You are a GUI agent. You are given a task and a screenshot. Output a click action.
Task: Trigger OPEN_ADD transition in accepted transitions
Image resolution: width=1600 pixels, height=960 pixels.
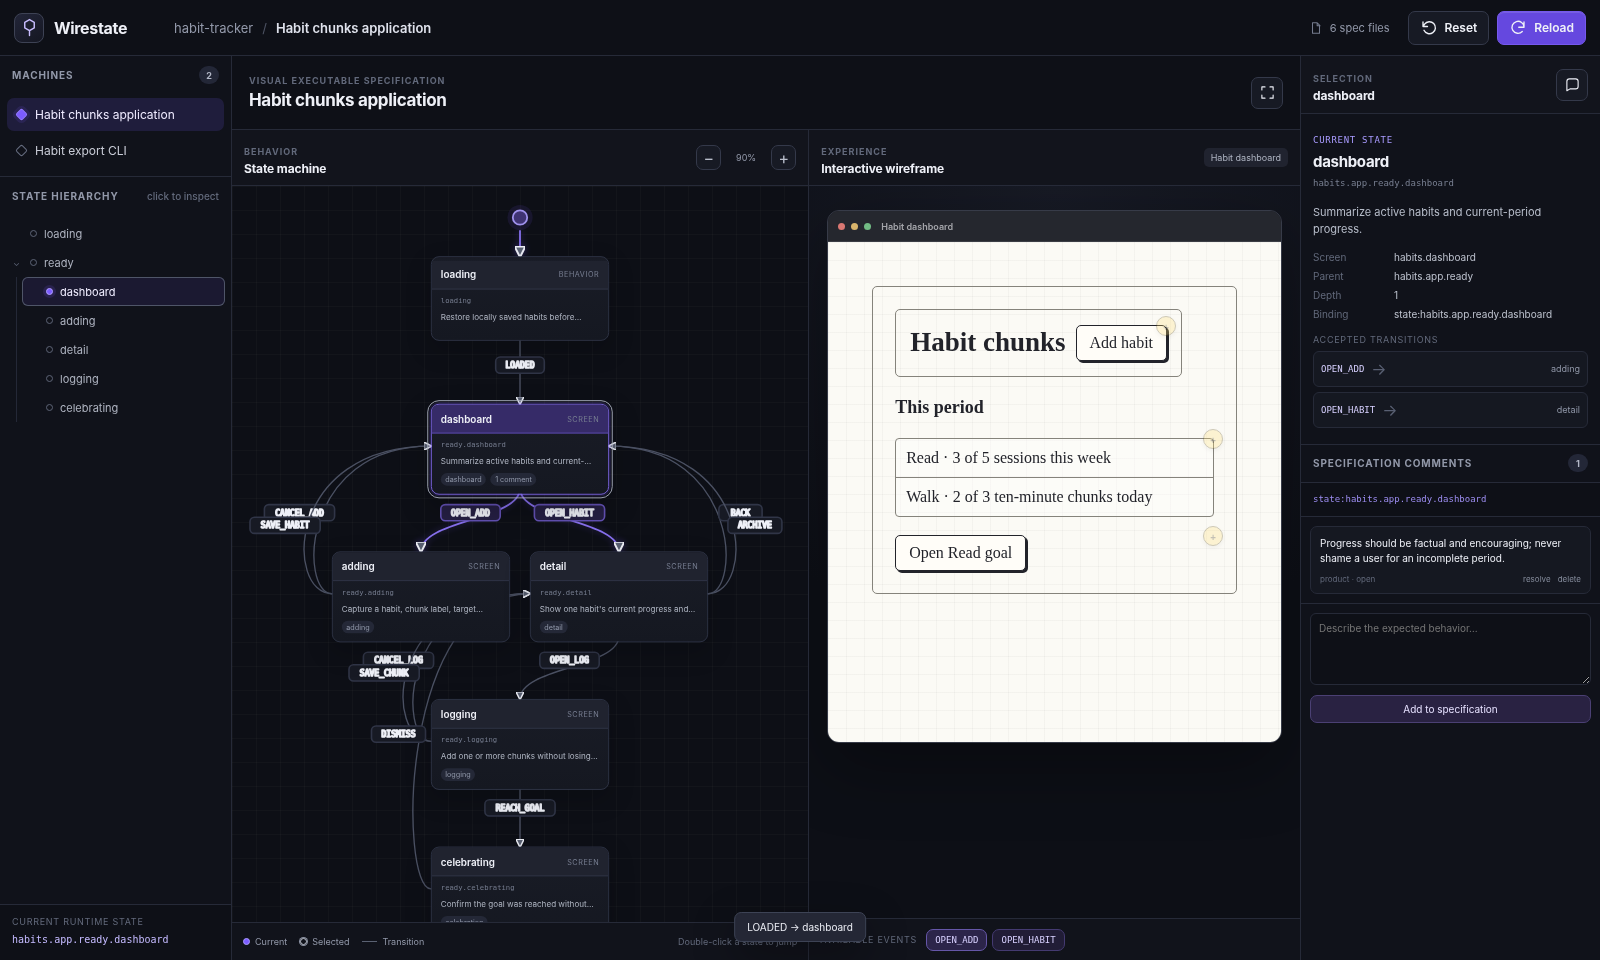[x=1450, y=369]
